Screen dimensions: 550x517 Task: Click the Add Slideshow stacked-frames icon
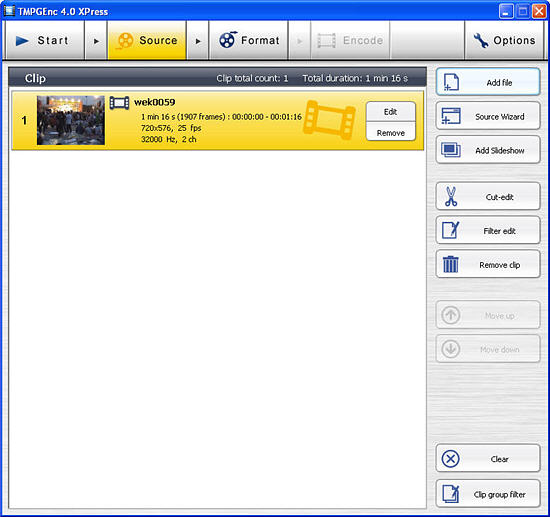(x=451, y=150)
